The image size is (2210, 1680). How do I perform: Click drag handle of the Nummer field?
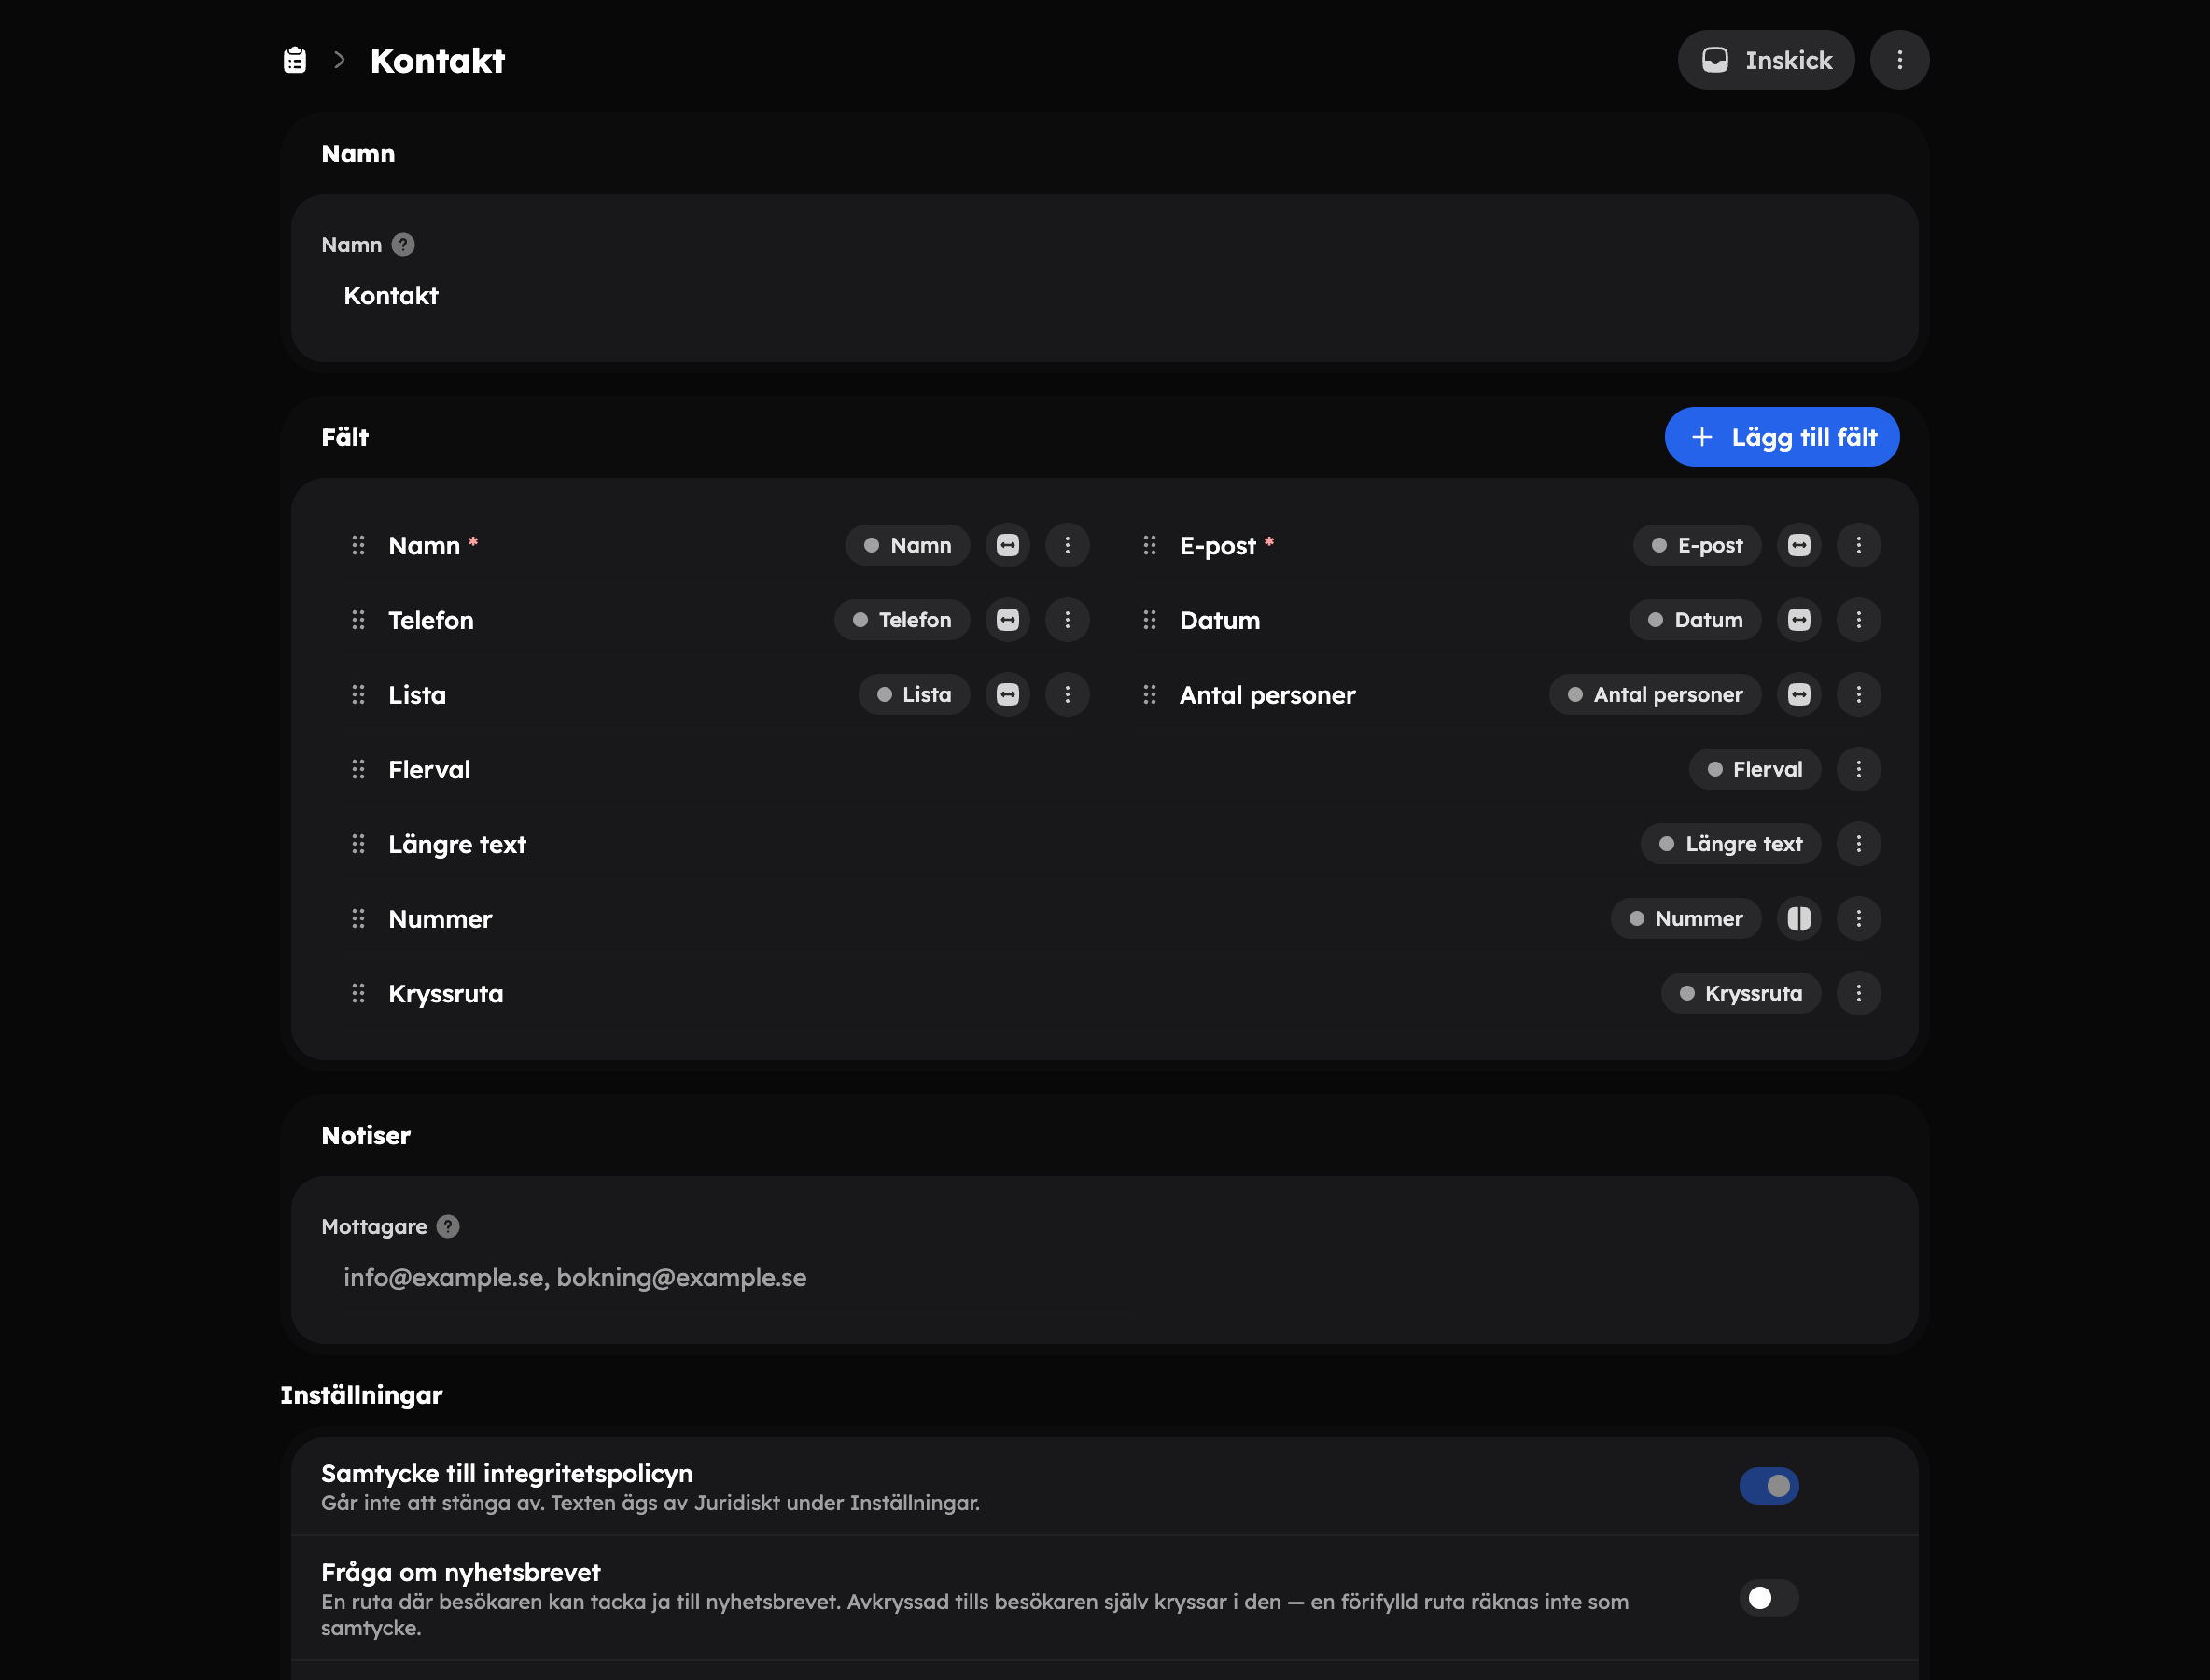tap(358, 919)
